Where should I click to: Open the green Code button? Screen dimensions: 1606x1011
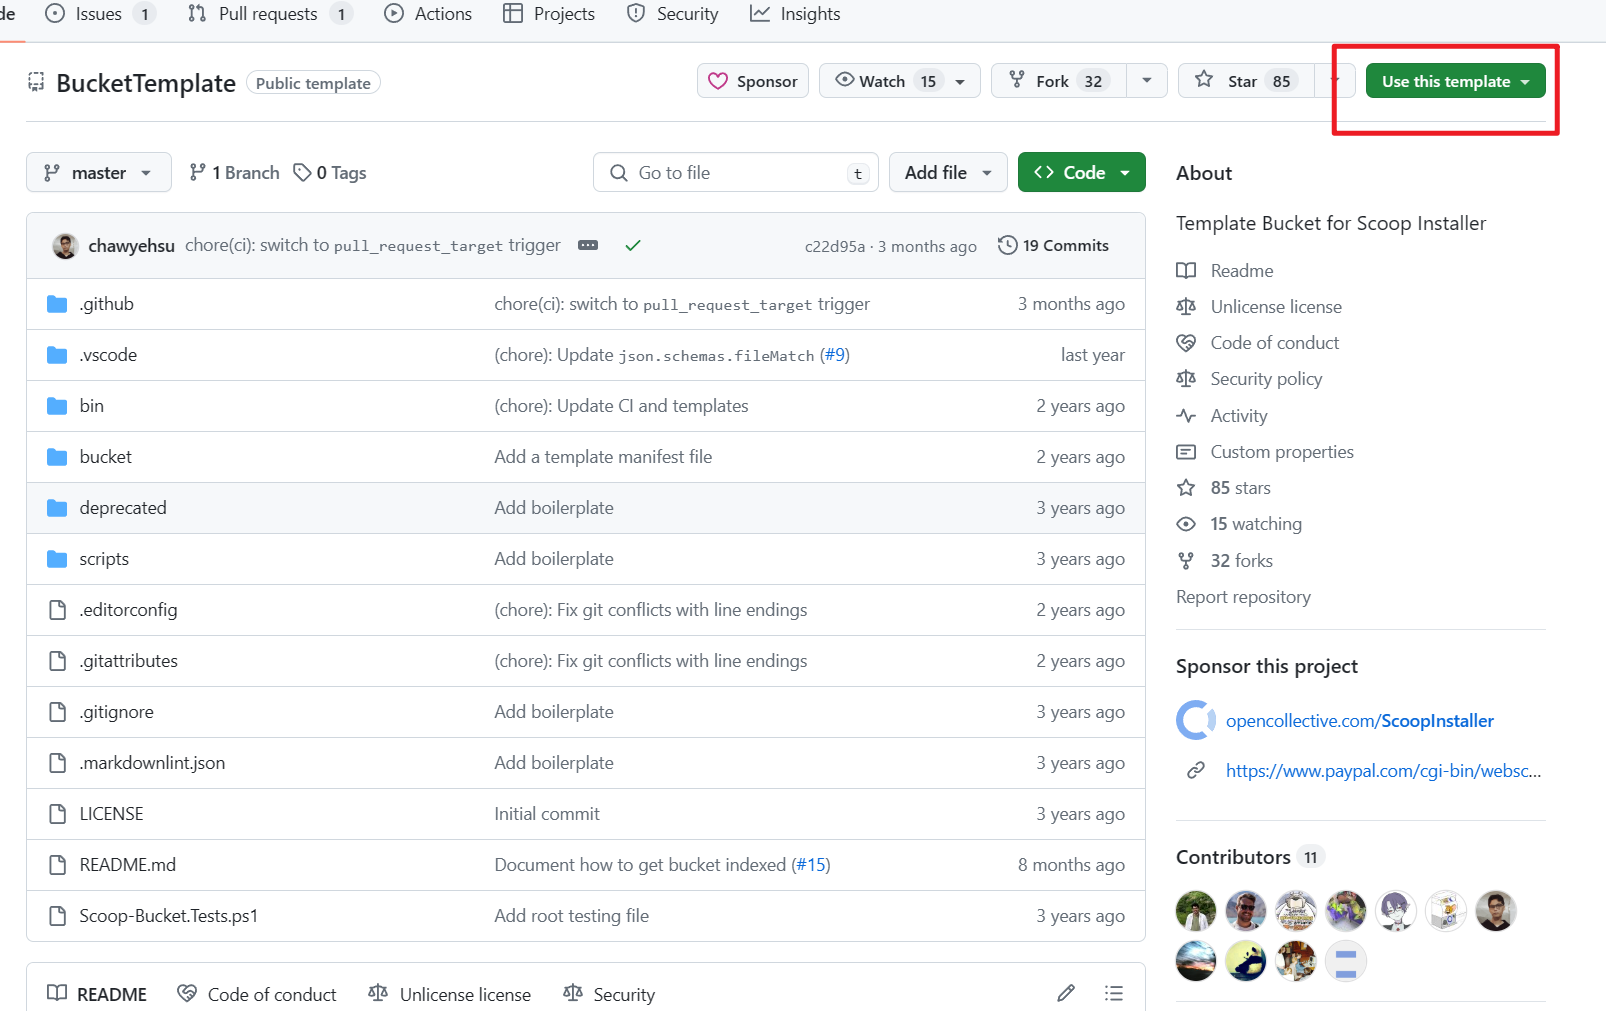pos(1081,173)
